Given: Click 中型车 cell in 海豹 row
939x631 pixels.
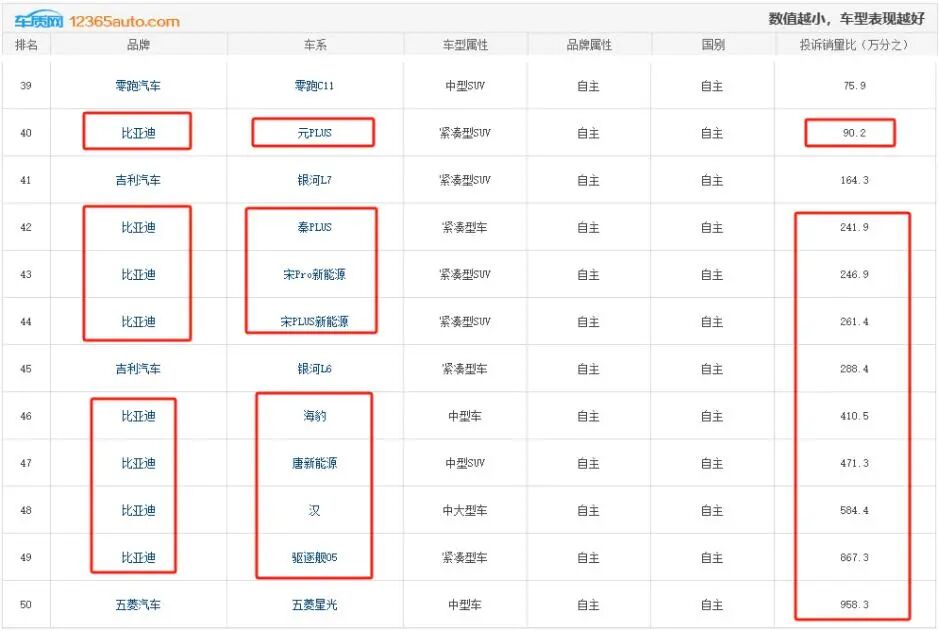Looking at the screenshot, I should click(x=465, y=416).
